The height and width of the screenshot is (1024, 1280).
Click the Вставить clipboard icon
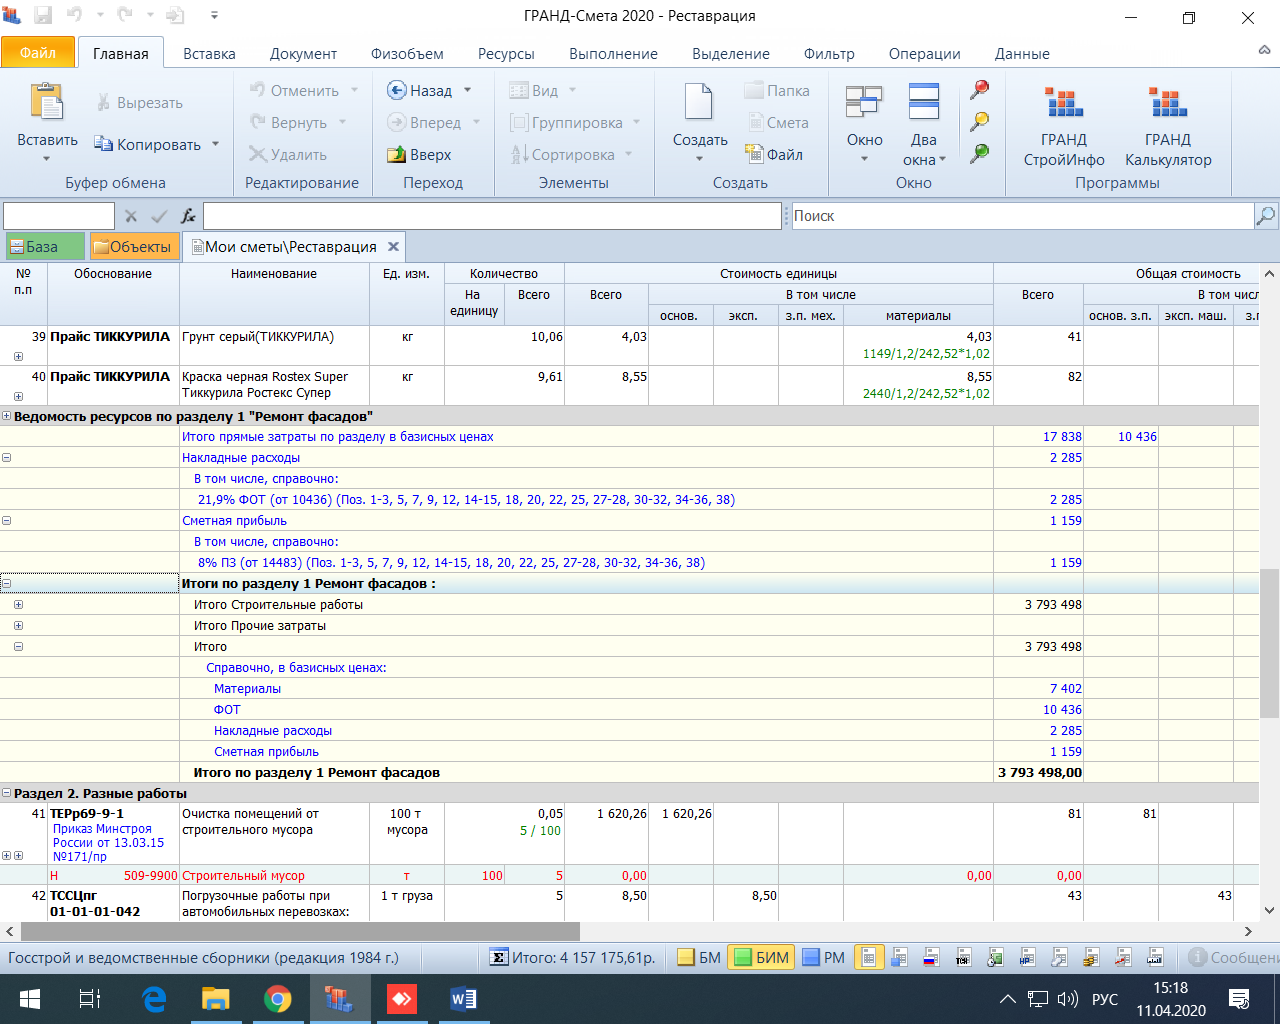coord(47,103)
